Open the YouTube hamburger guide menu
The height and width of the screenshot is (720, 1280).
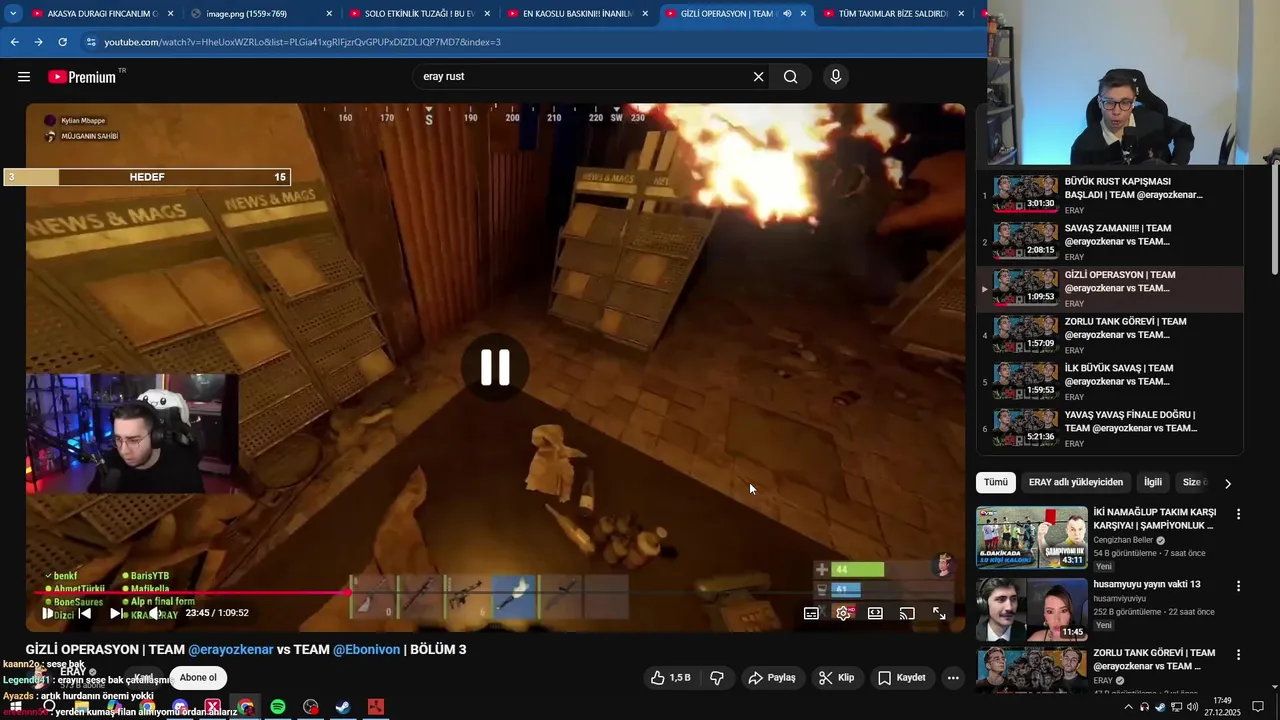tap(24, 77)
